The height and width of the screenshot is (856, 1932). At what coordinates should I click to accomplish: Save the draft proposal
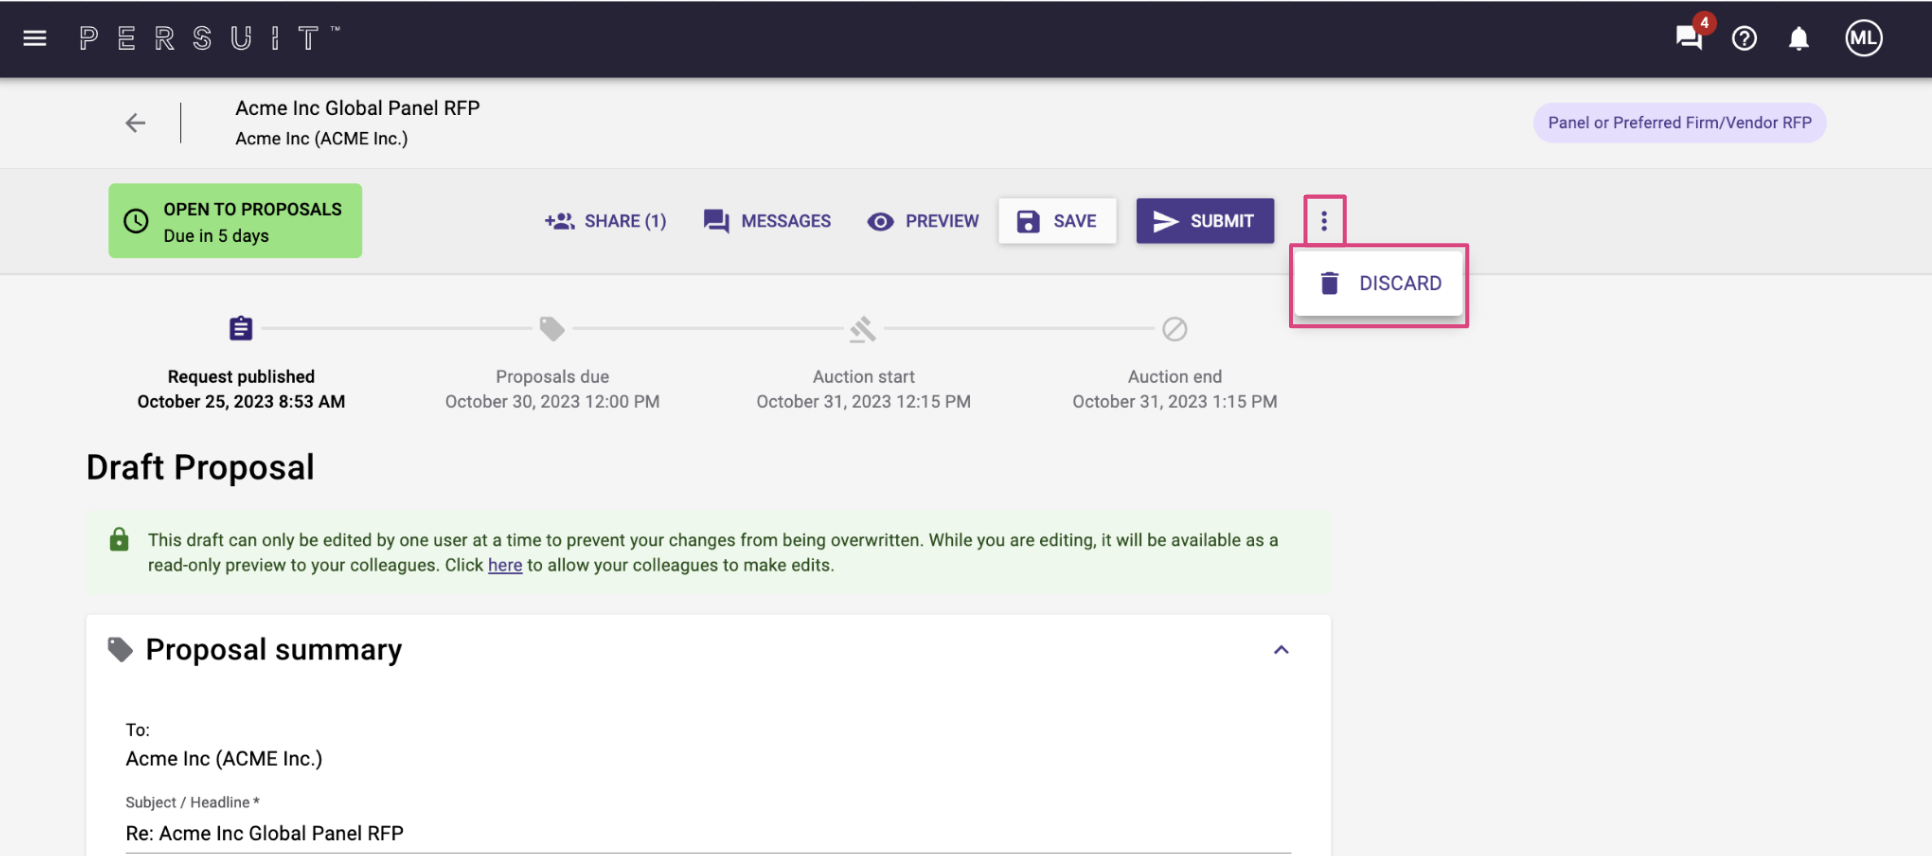coord(1057,221)
